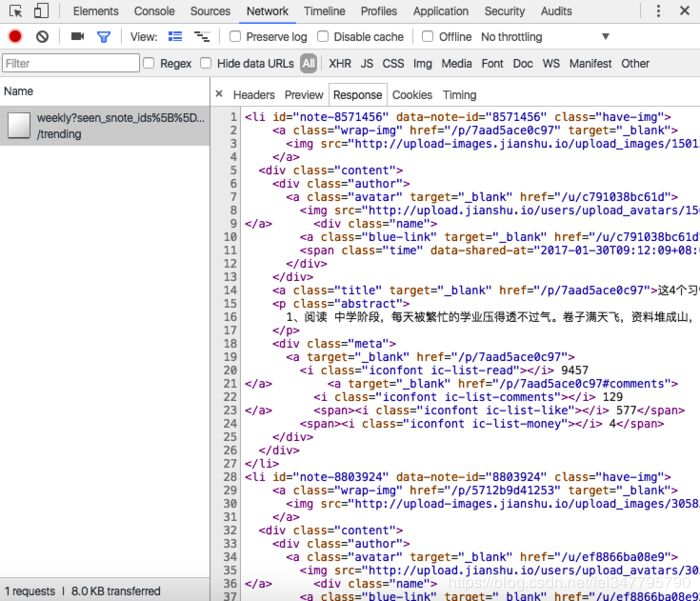Viewport: 700px width, 601px height.
Task: Open the Timing tab
Action: 459,95
